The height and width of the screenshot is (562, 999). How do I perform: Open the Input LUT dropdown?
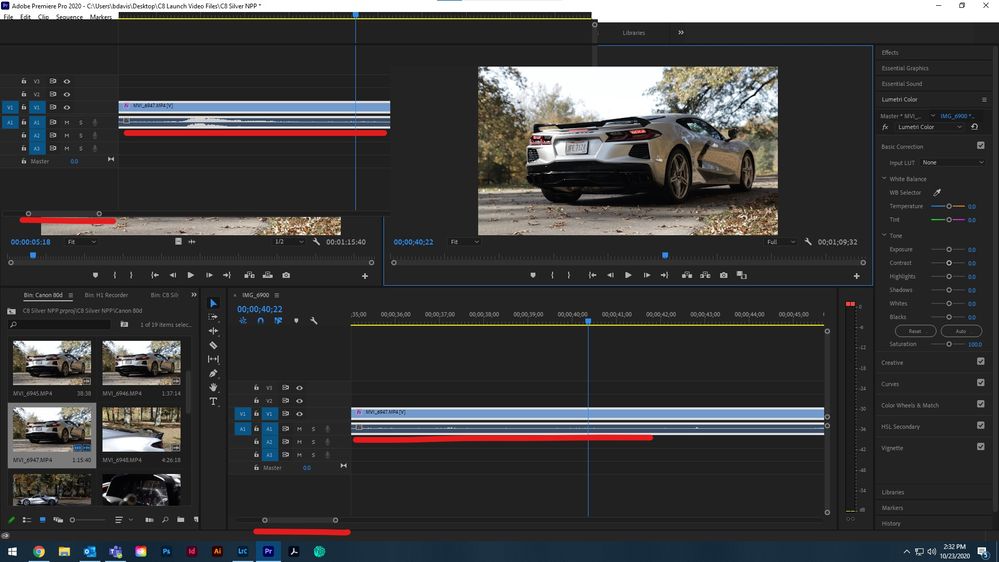[x=952, y=162]
